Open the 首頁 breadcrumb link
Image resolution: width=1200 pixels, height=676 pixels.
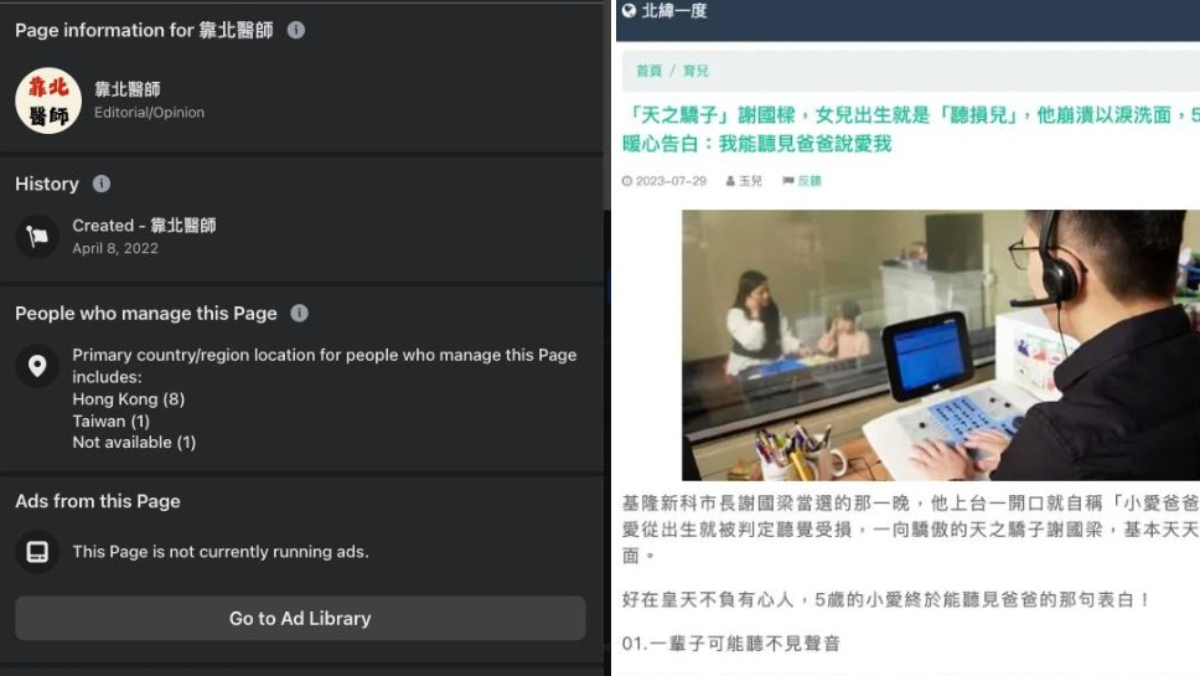[x=649, y=71]
